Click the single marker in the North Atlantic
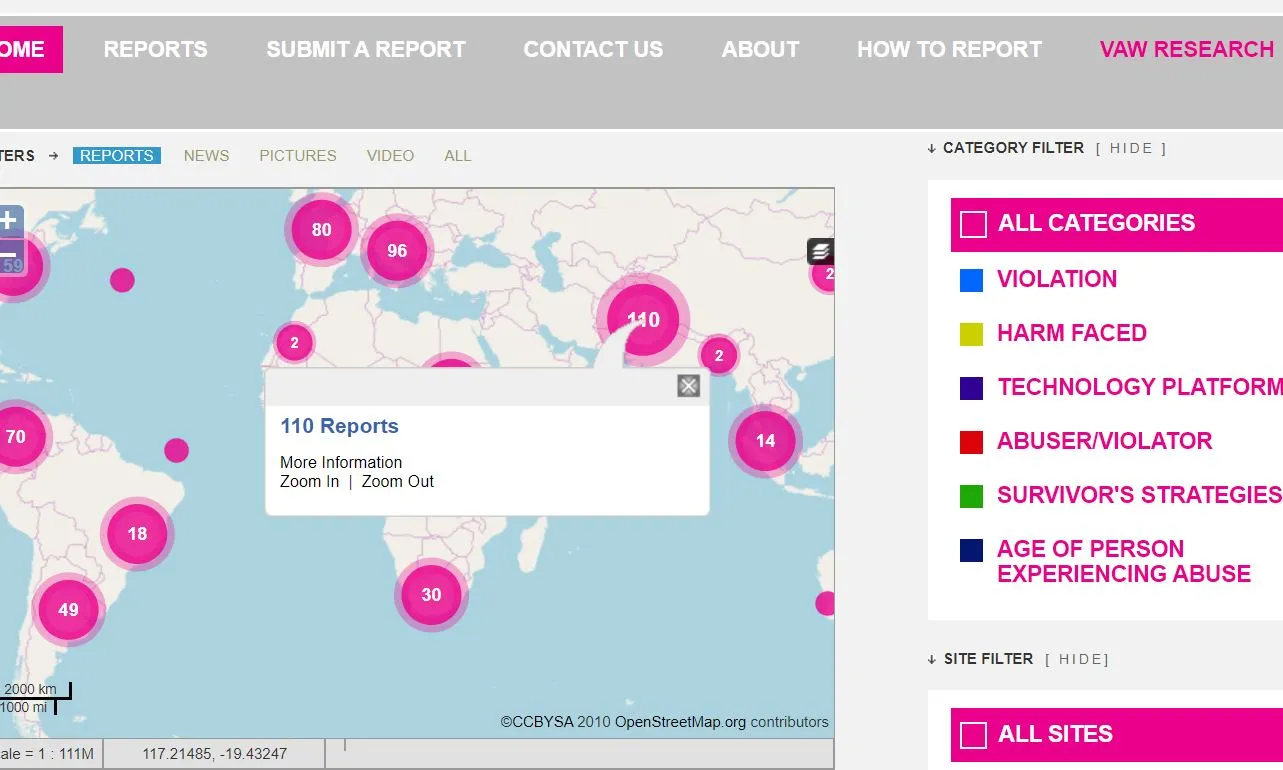This screenshot has width=1283, height=770. (x=122, y=280)
